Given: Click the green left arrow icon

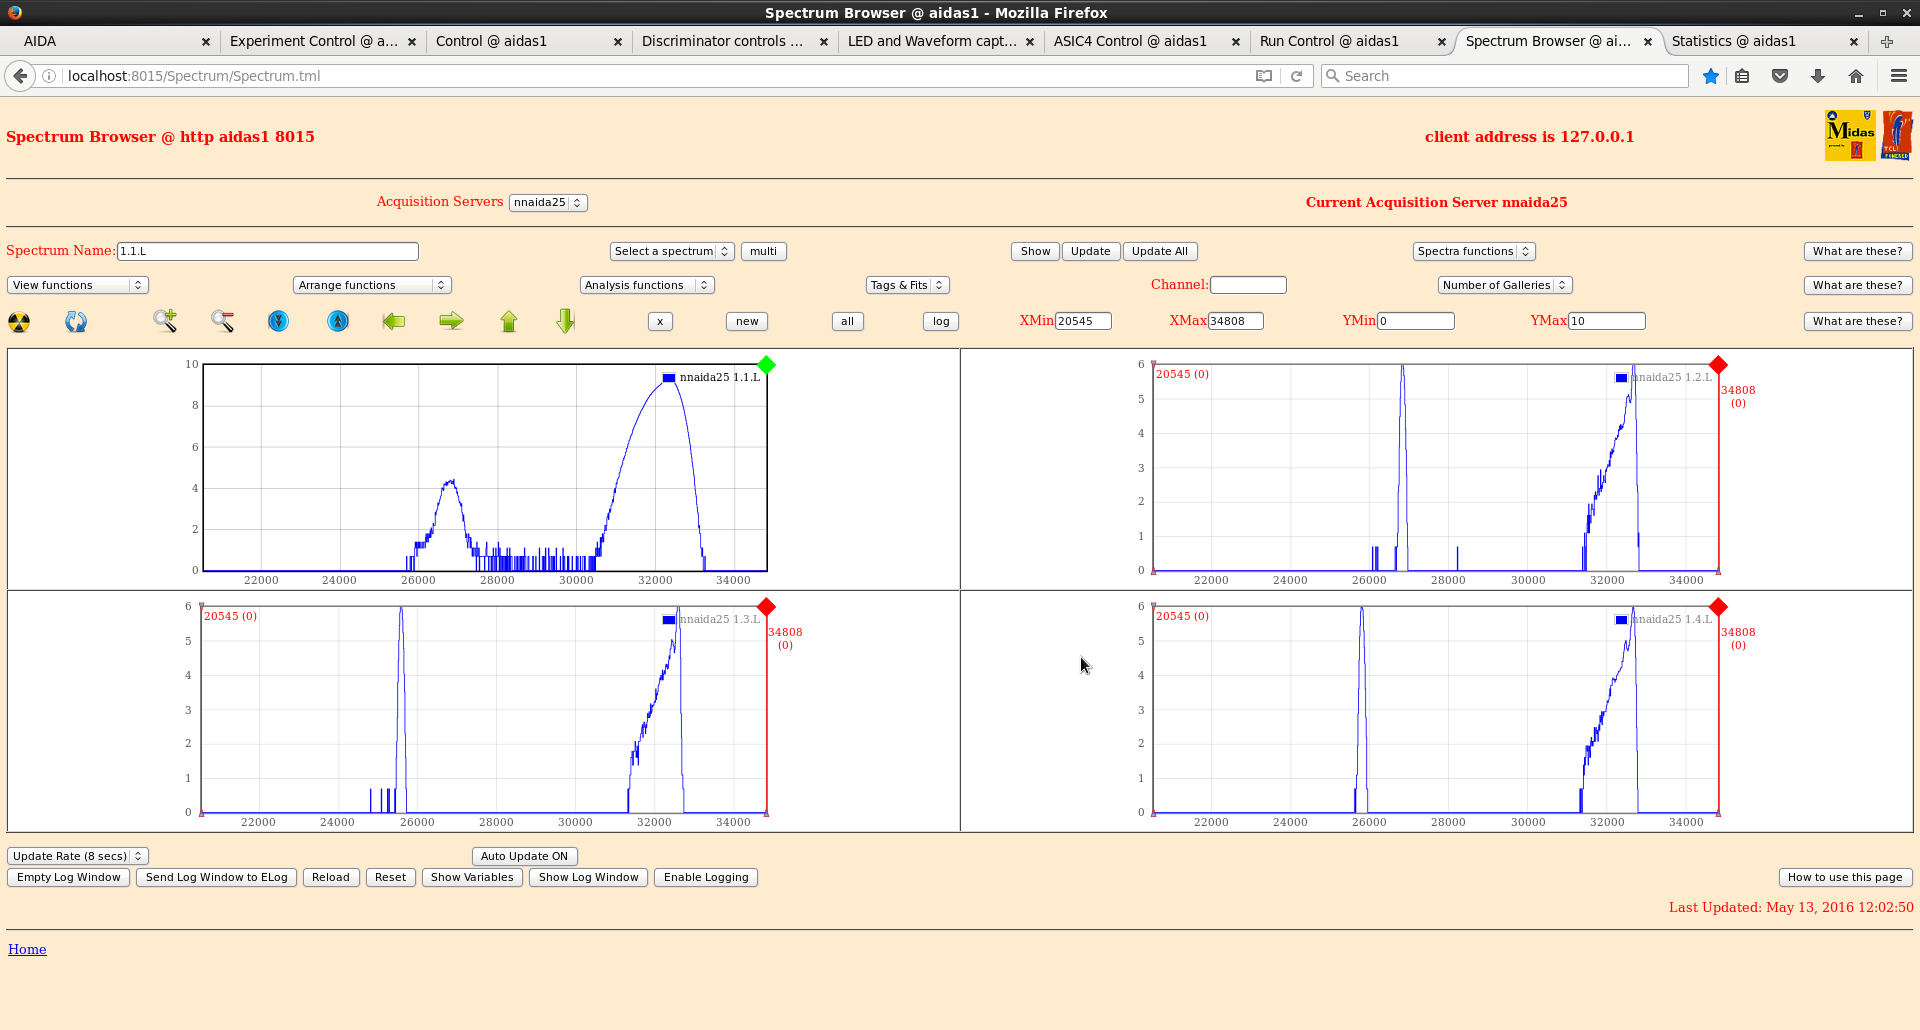Looking at the screenshot, I should (394, 321).
